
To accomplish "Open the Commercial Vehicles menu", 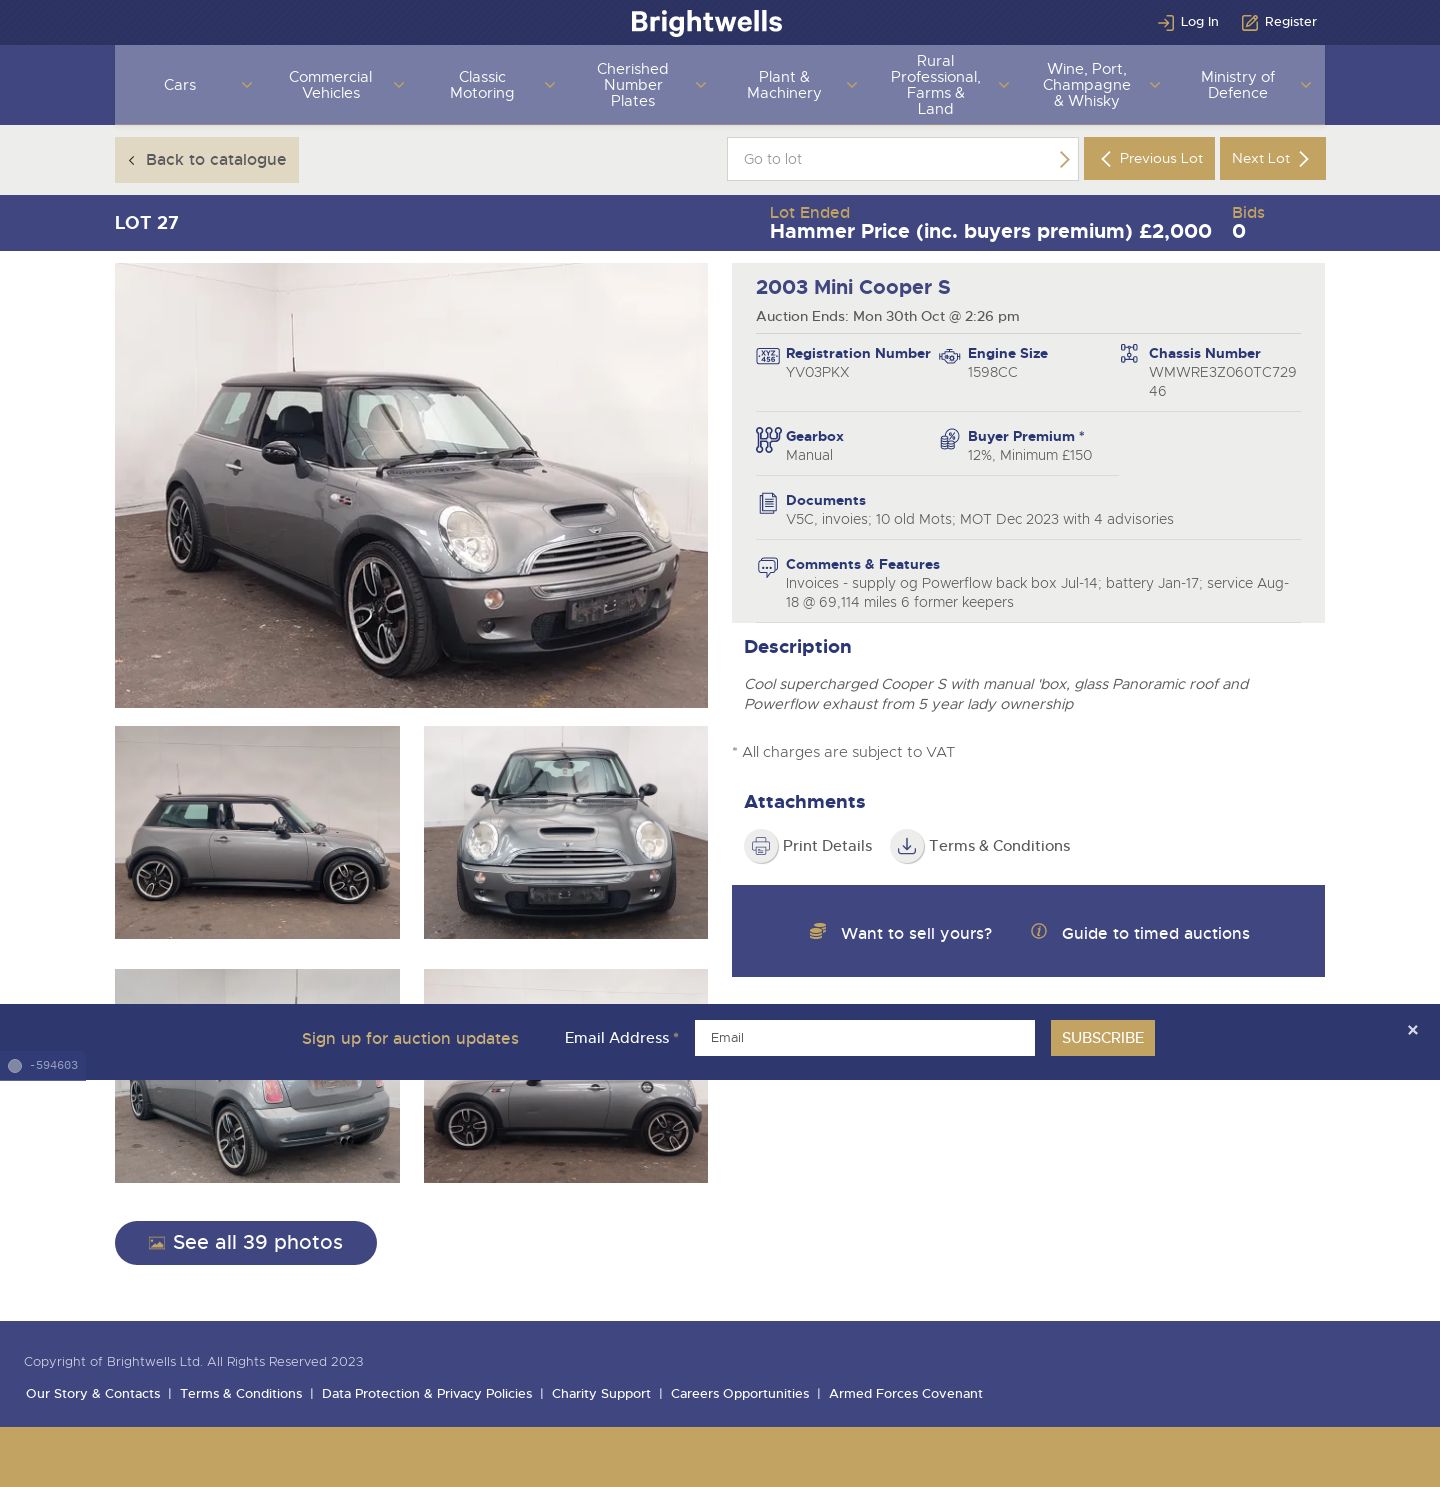I will 331,85.
